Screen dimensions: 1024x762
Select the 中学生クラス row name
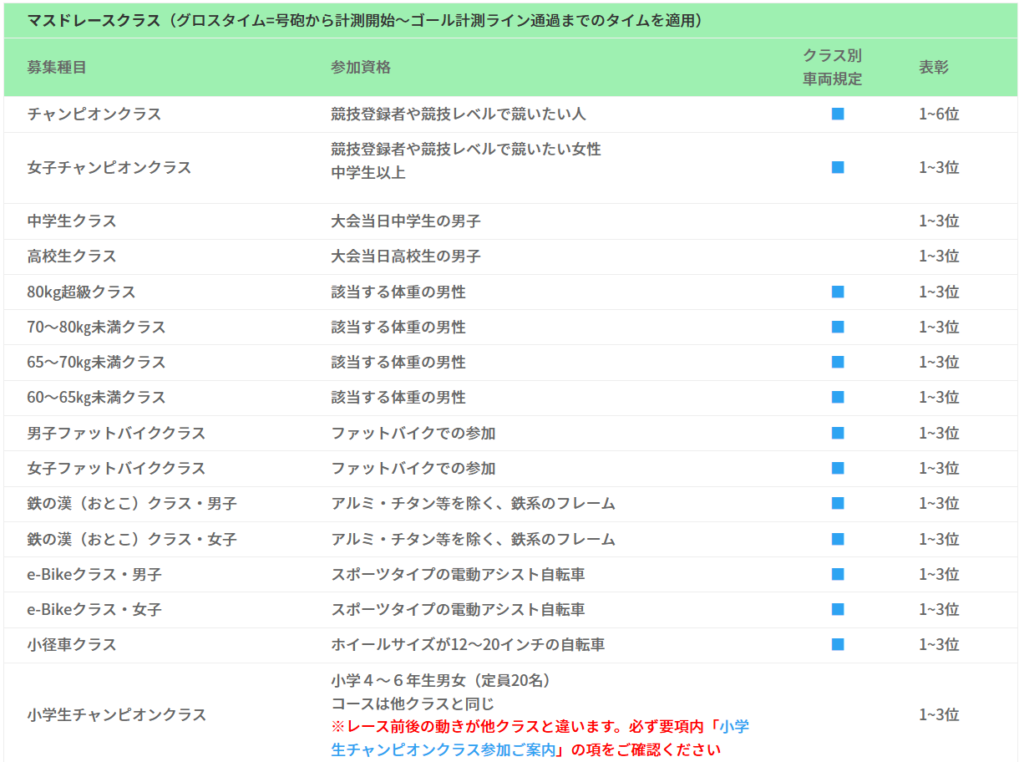coord(72,221)
